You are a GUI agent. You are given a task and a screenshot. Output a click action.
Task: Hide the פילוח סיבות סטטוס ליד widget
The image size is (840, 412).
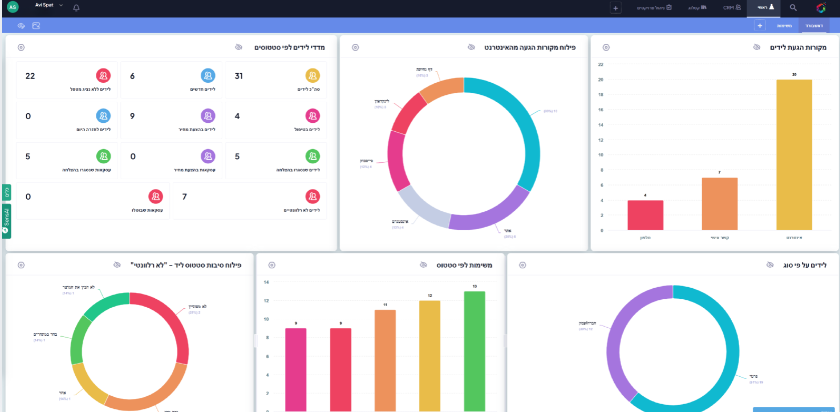point(117,265)
